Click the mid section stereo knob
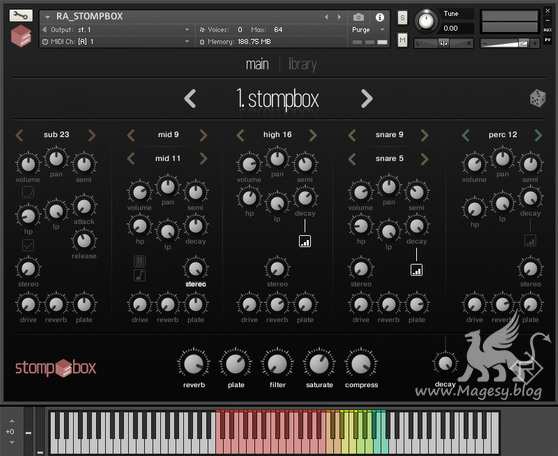 point(195,269)
